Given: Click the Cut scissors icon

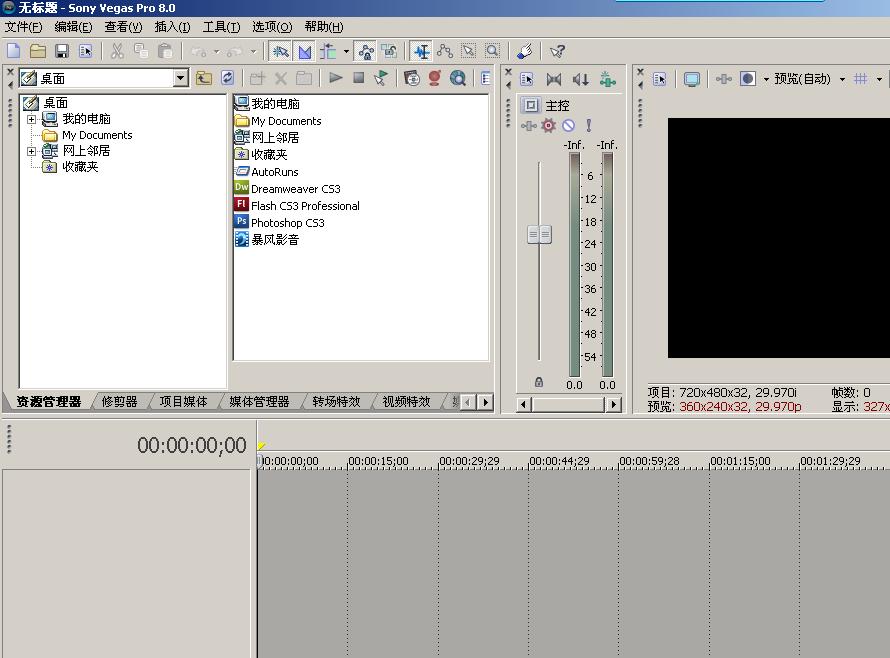Looking at the screenshot, I should point(117,51).
